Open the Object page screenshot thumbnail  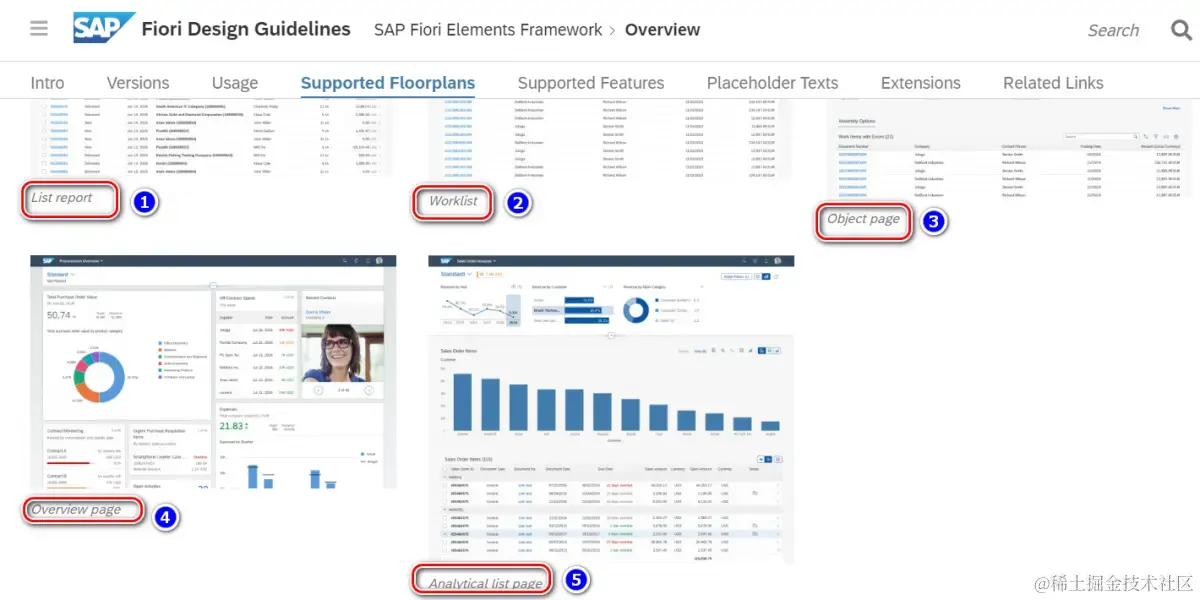pos(1010,148)
